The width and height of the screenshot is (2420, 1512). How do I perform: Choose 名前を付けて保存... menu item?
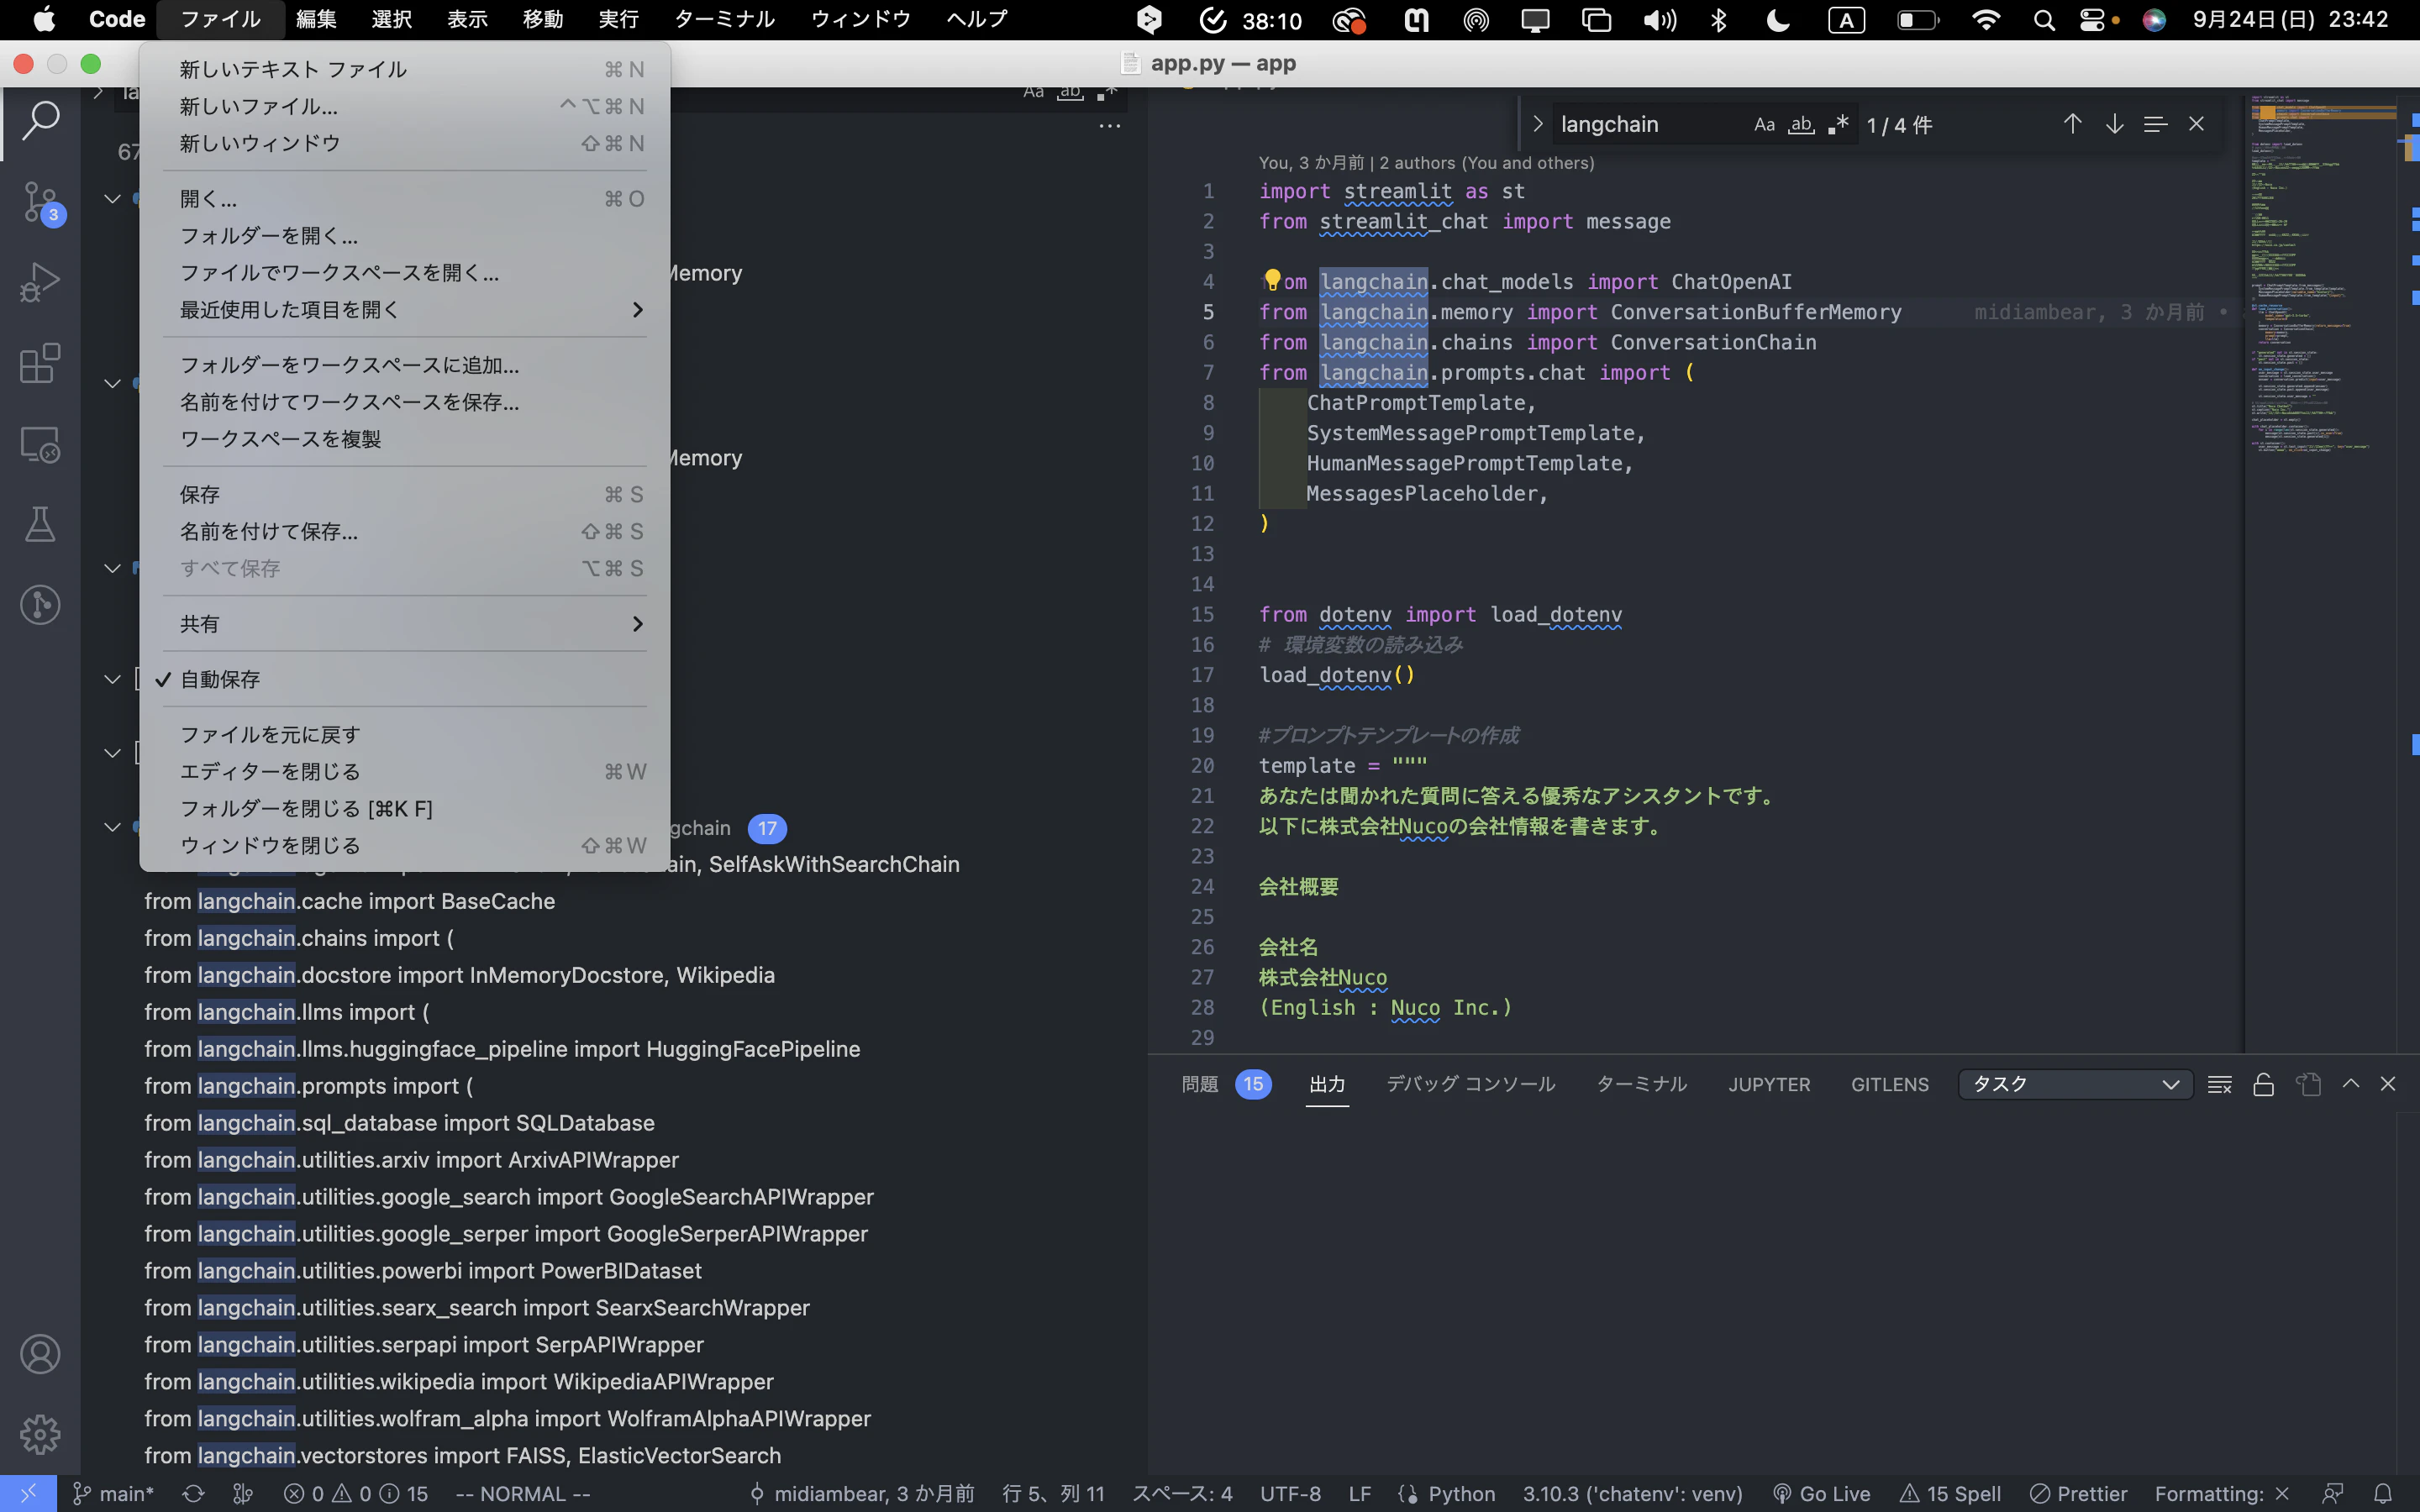[405, 531]
